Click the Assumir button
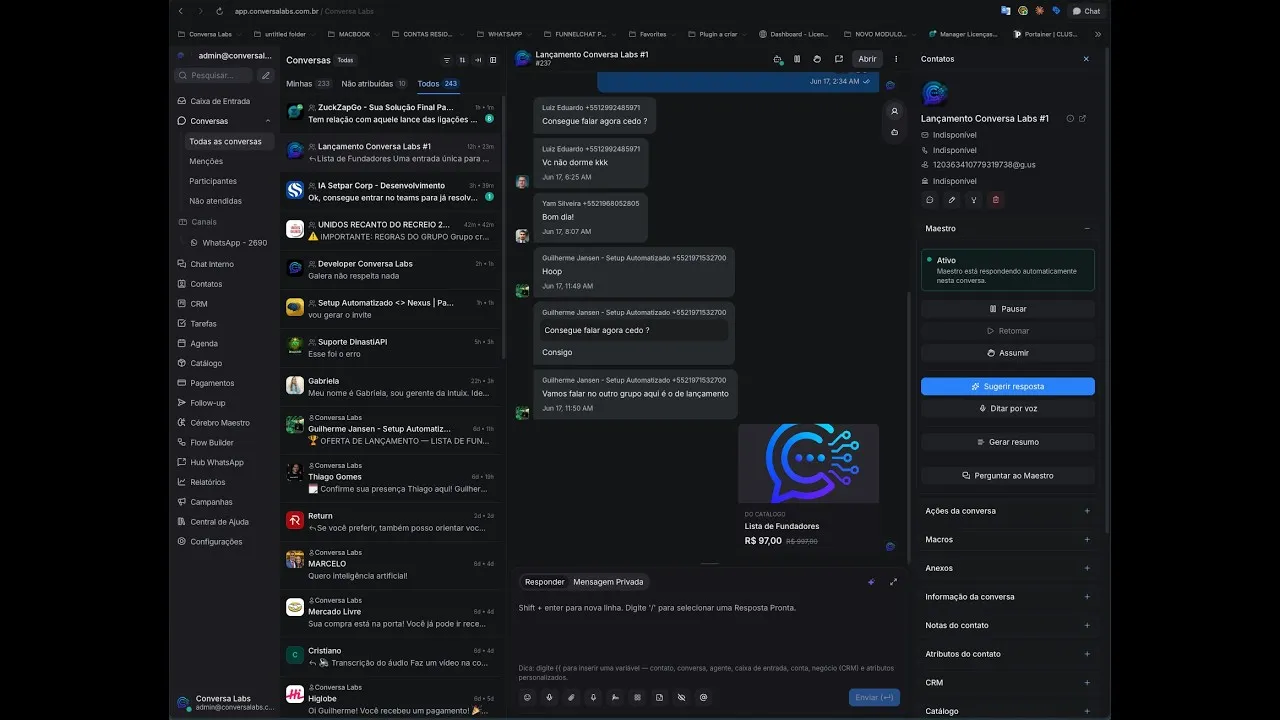The width and height of the screenshot is (1280, 720). [1008, 353]
